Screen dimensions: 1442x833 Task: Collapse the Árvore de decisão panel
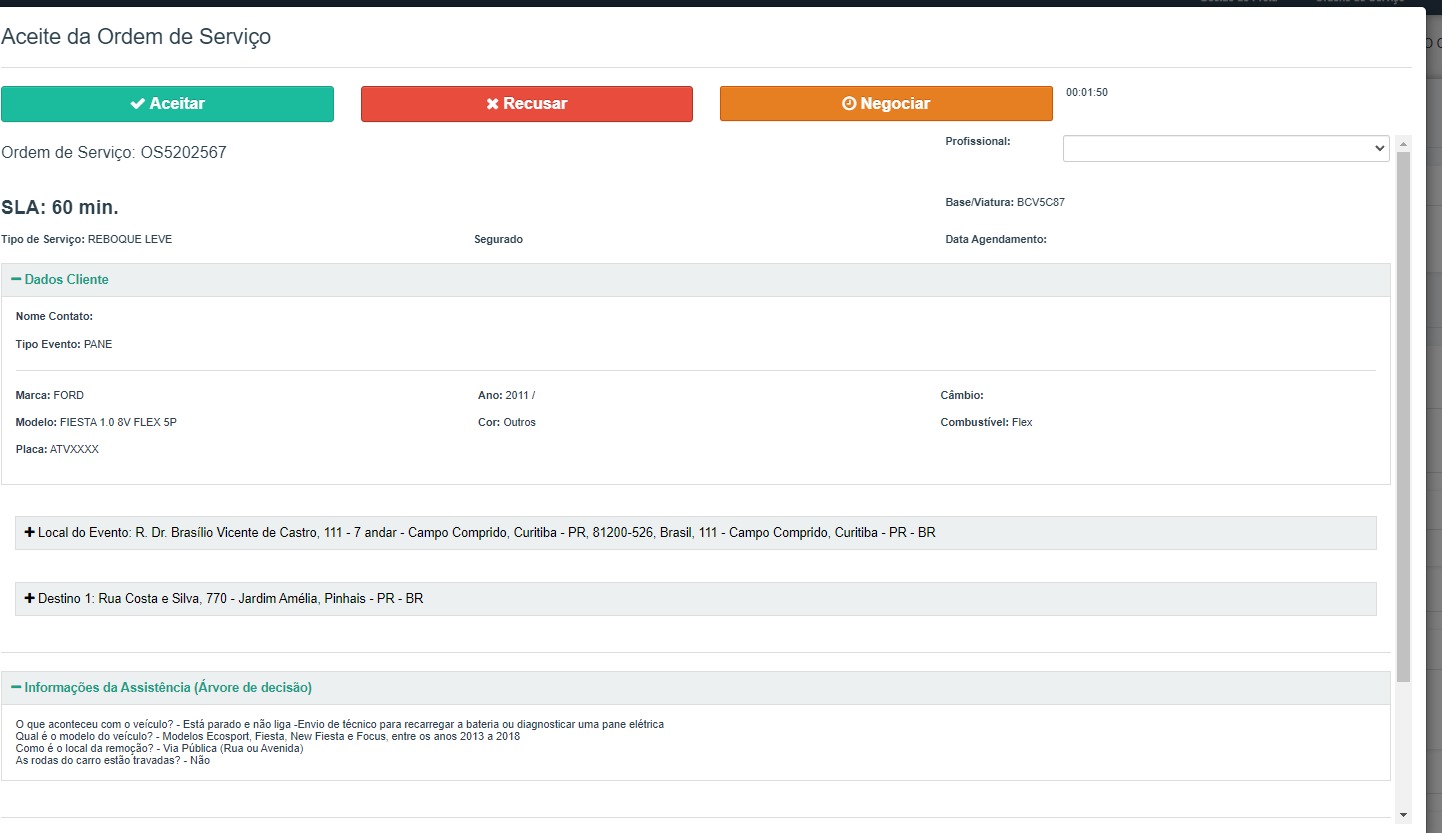click(x=168, y=688)
